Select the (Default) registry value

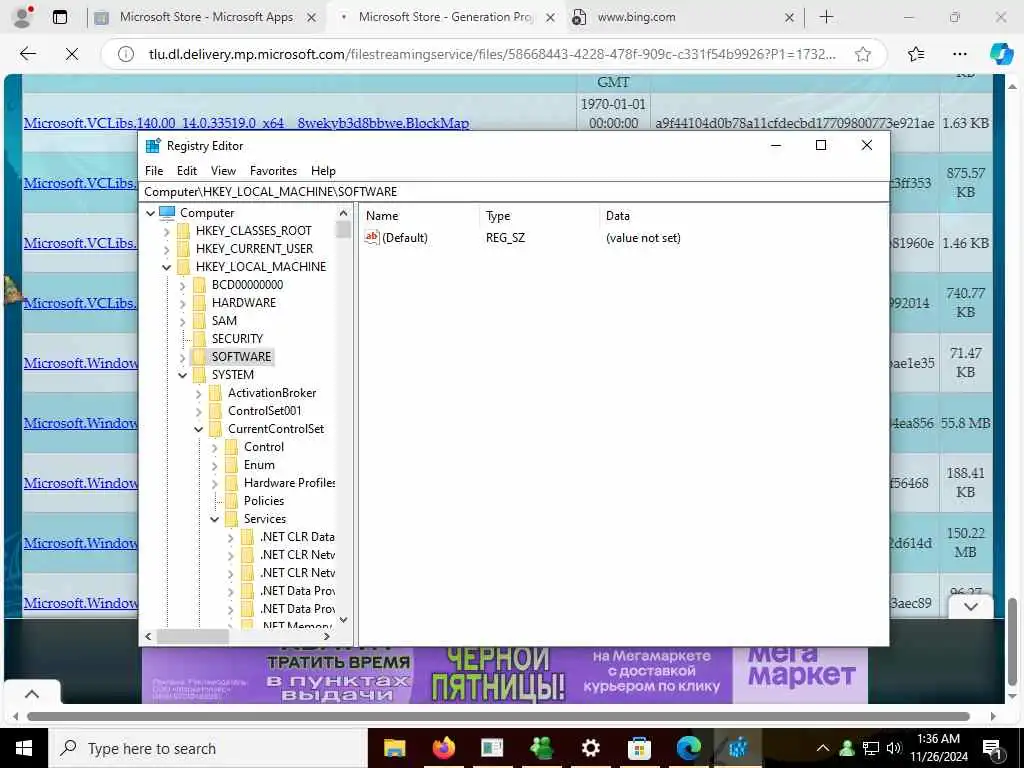405,238
